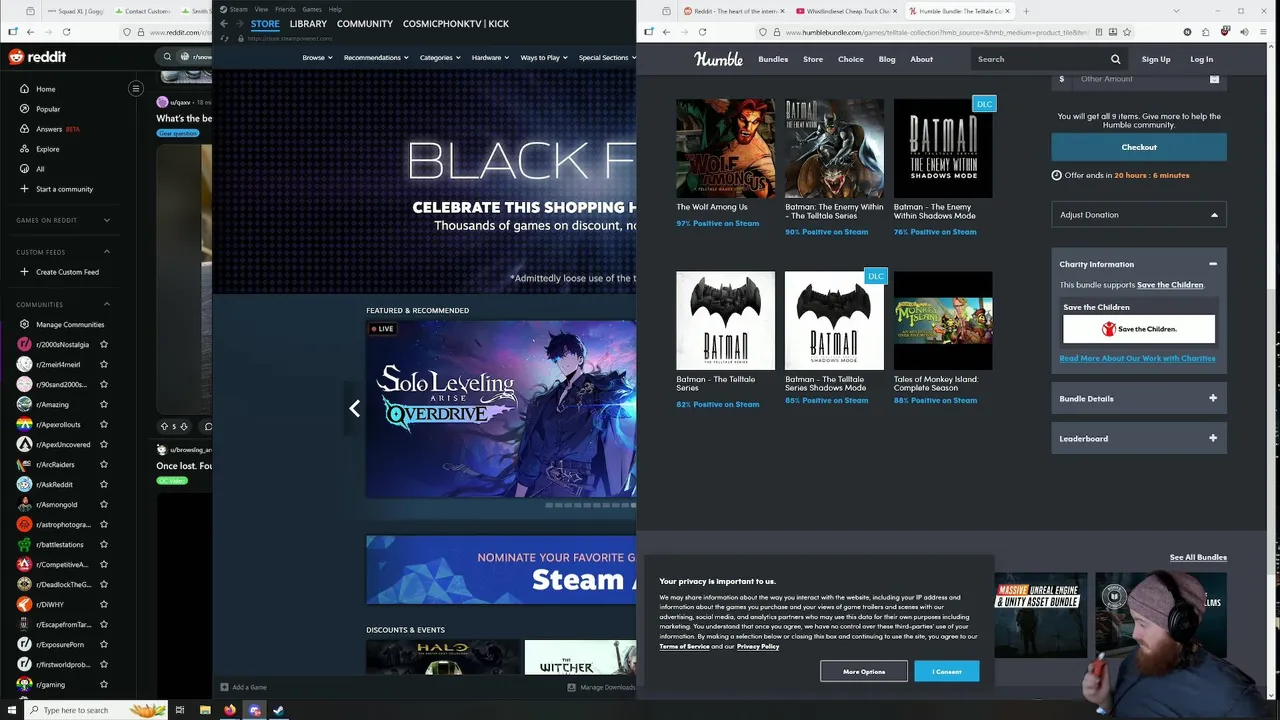Click the Checkout button

(1139, 147)
